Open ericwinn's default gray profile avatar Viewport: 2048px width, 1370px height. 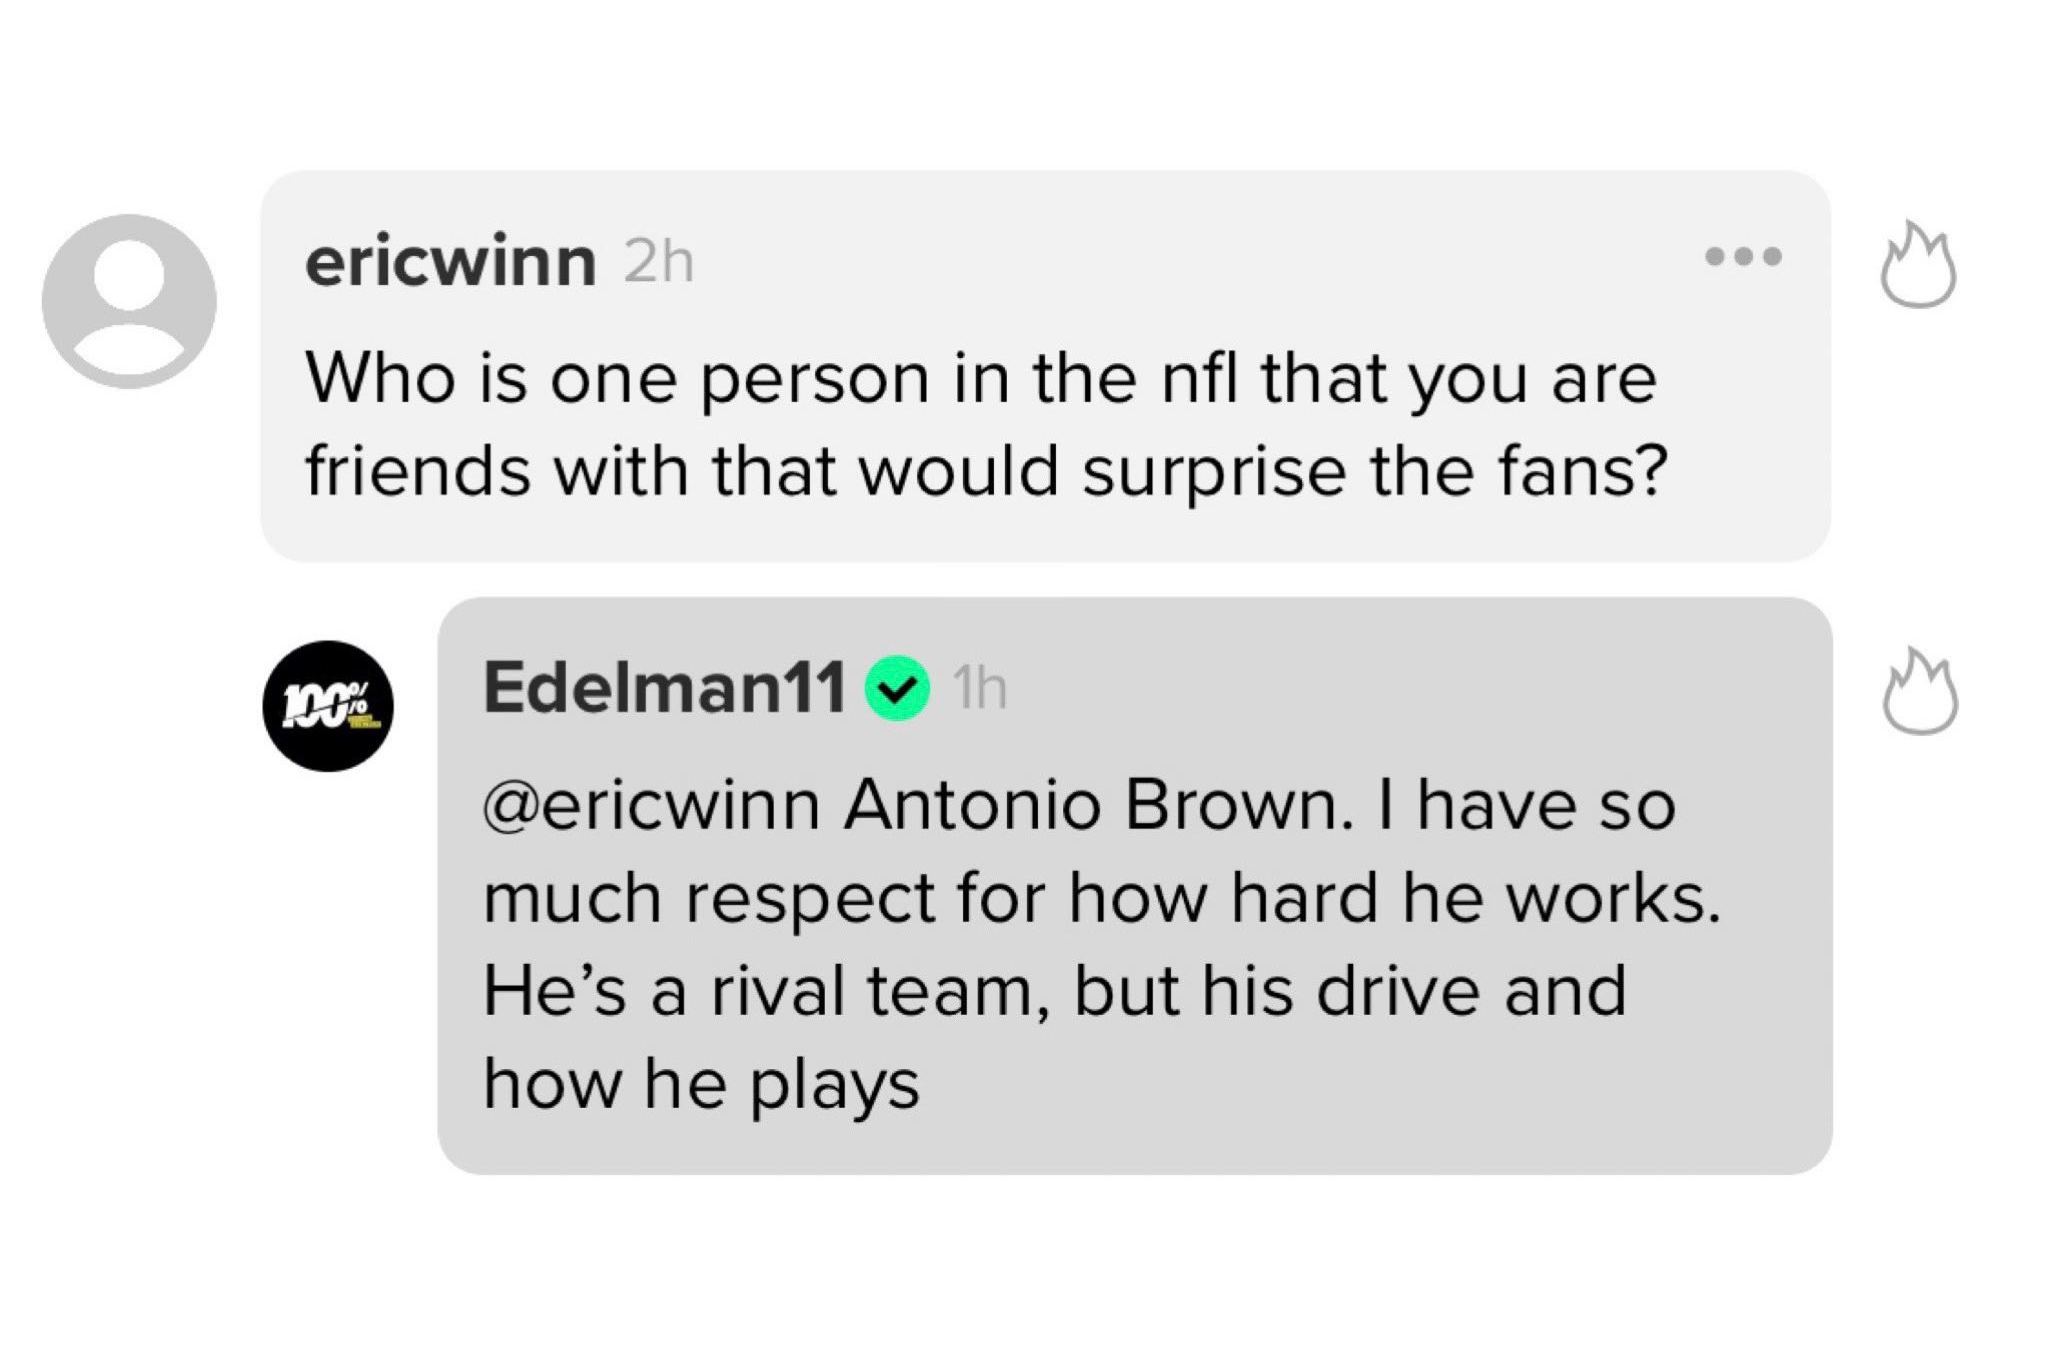pos(129,300)
